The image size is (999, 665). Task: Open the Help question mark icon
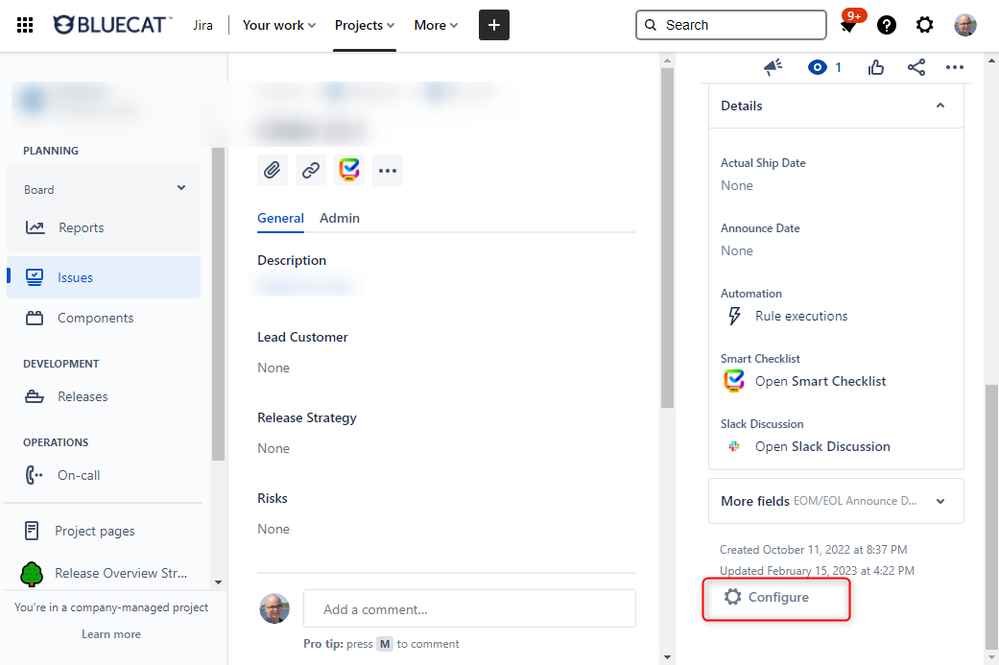886,25
